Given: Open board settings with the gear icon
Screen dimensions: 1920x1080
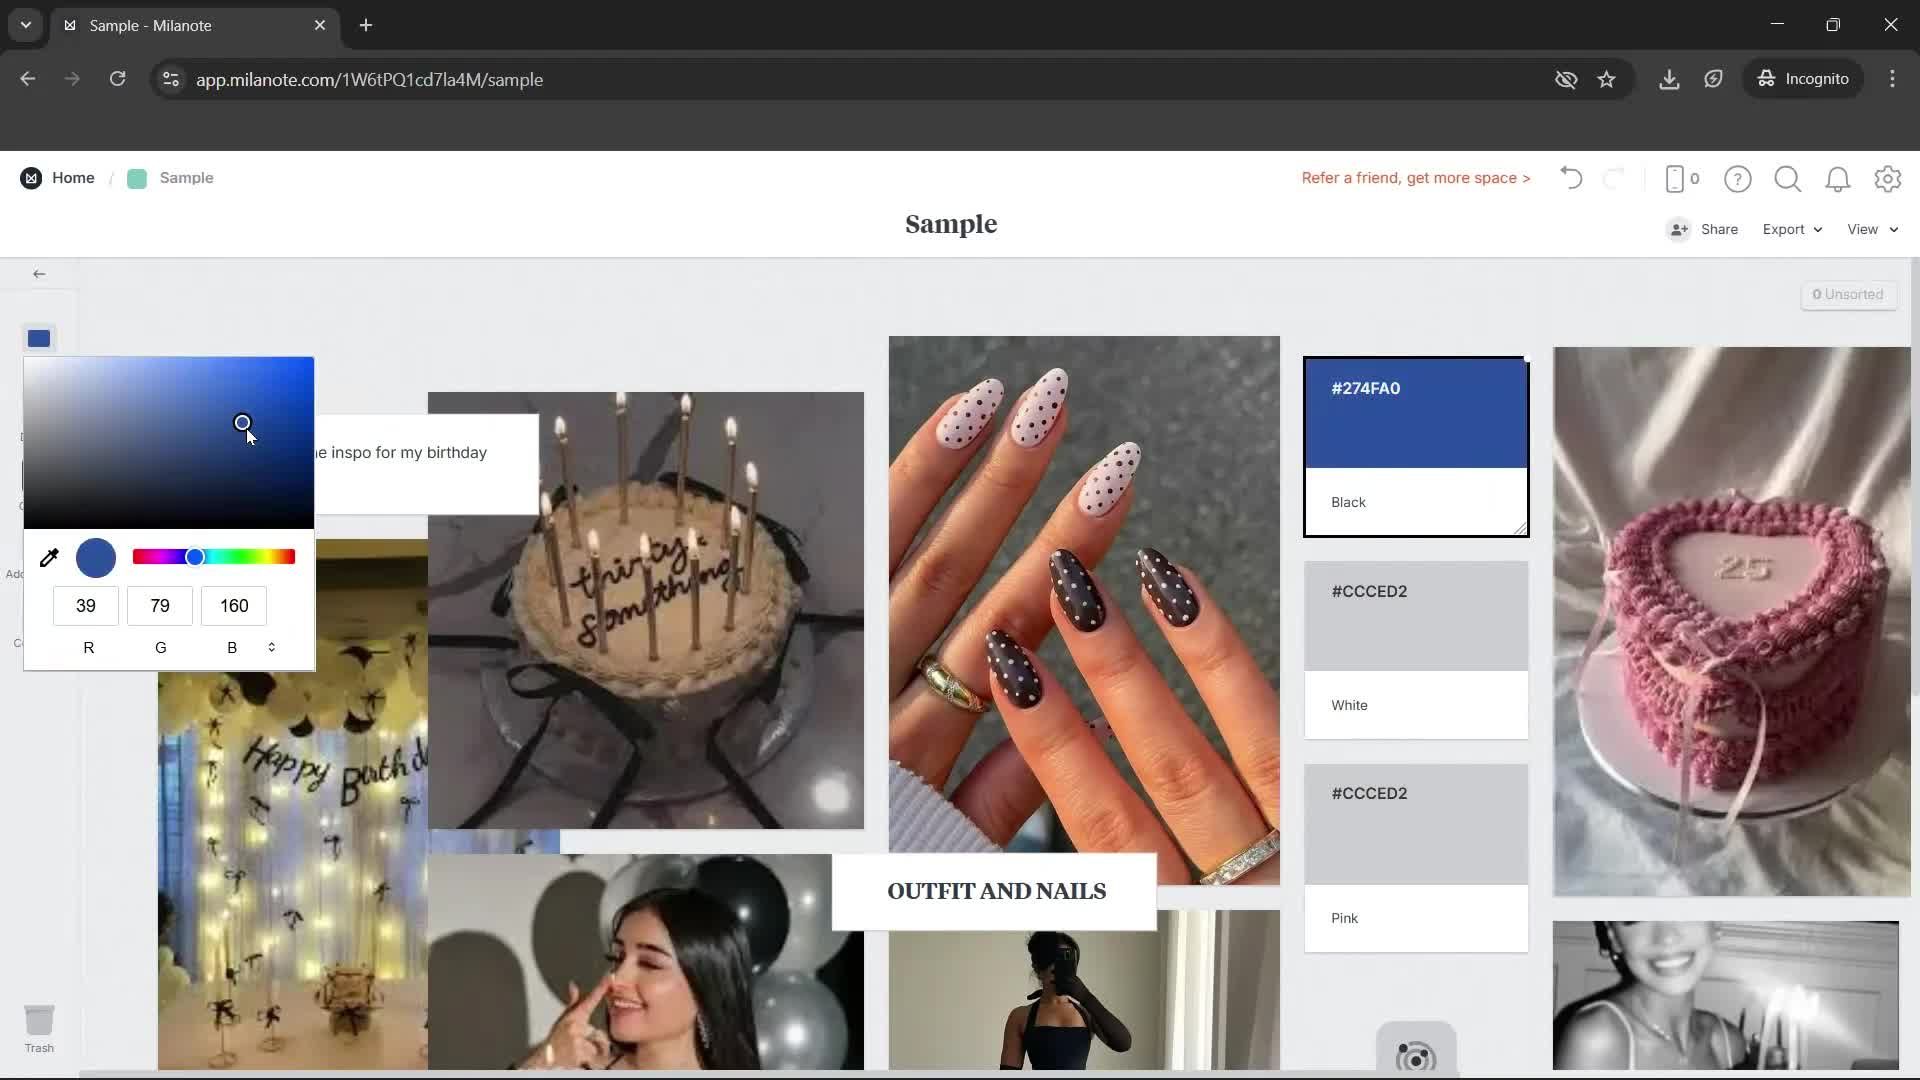Looking at the screenshot, I should coord(1888,178).
